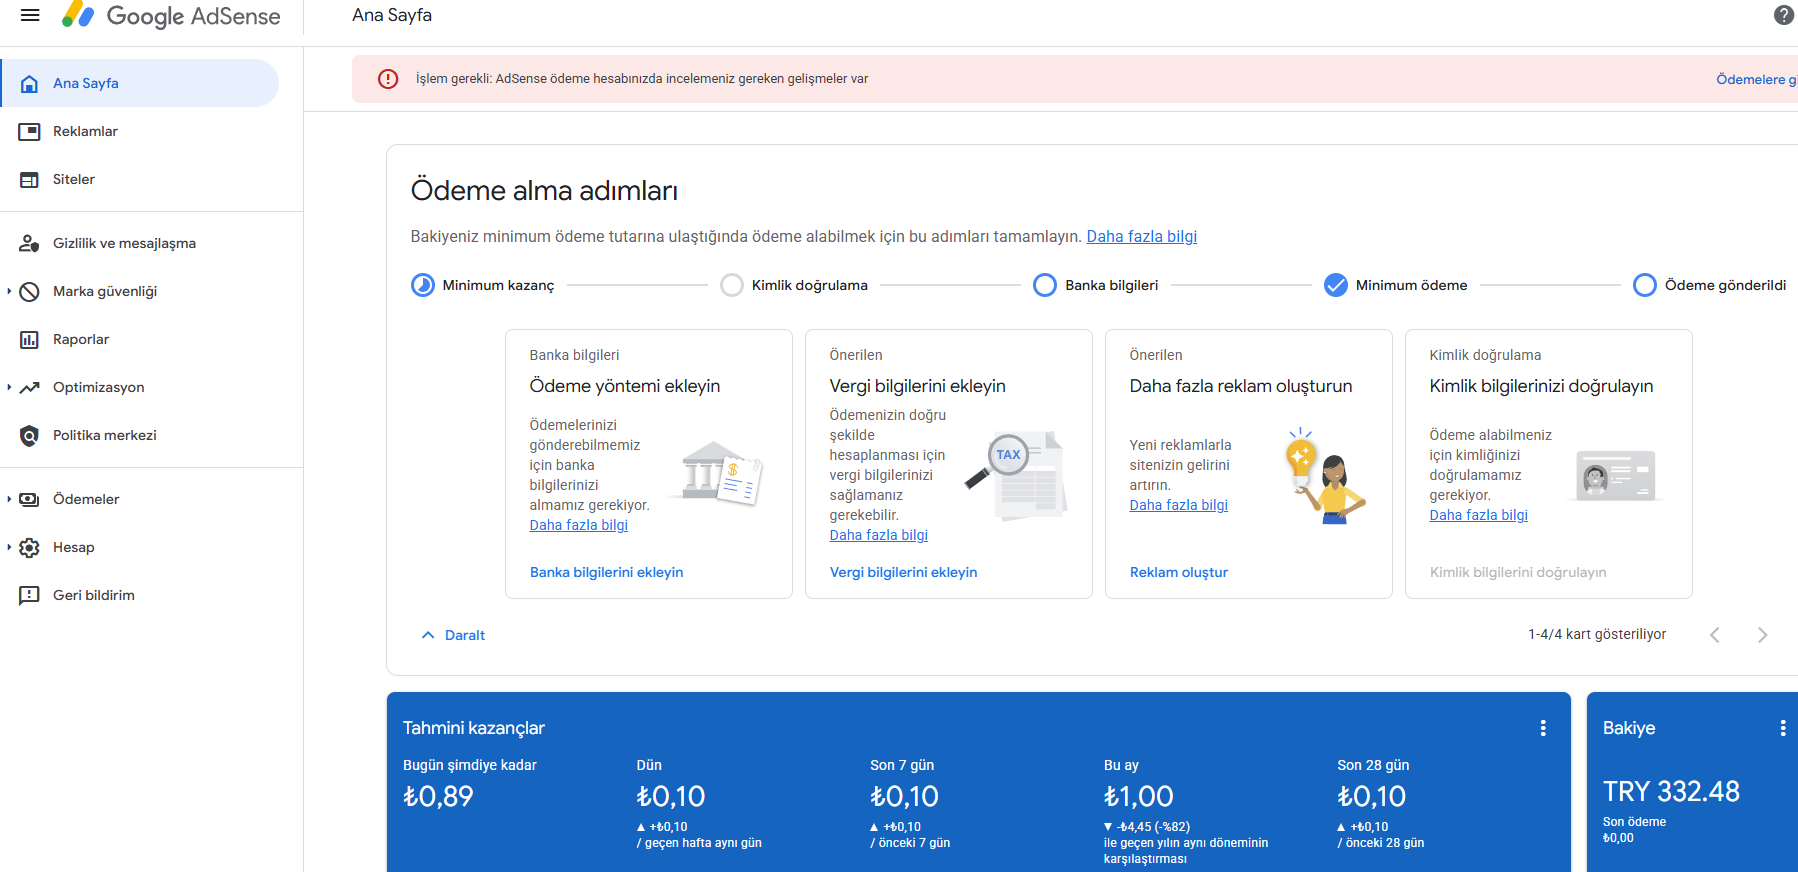Open the help question mark icon

[x=1783, y=15]
